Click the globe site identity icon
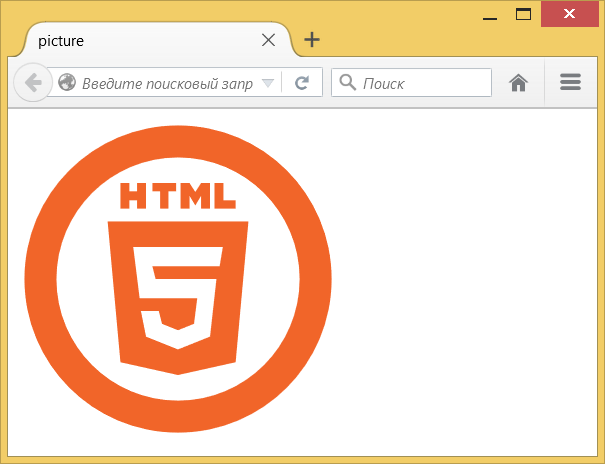This screenshot has width=605, height=464. [x=67, y=83]
